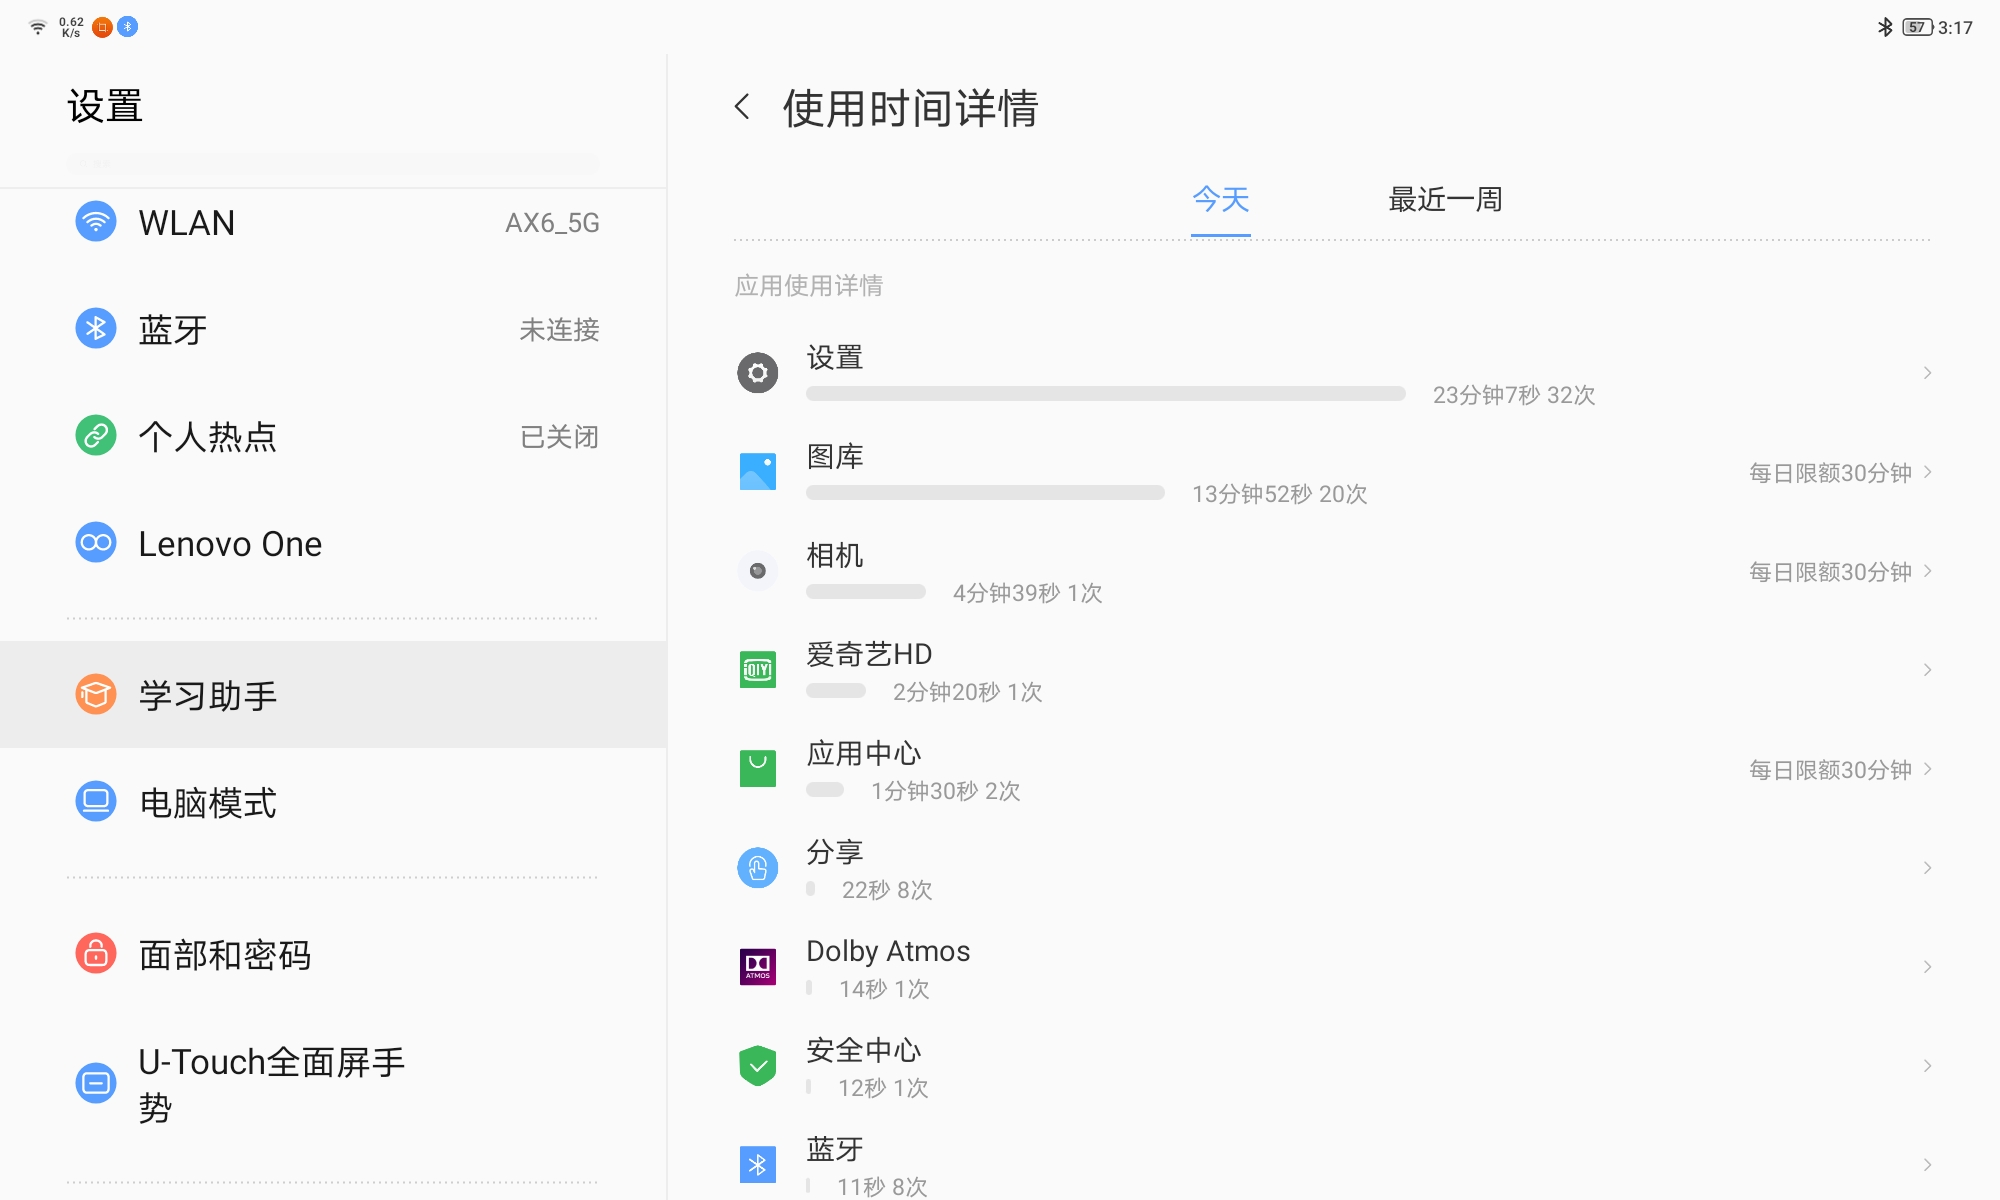Click the 安全中心 shield icon
The image size is (2000, 1200).
click(x=757, y=1065)
